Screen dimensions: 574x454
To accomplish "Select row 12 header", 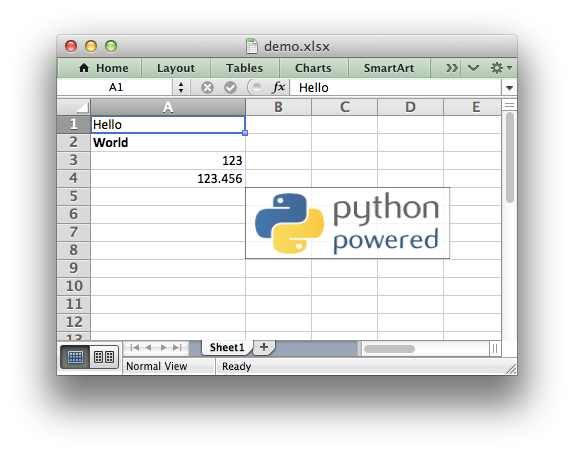I will click(74, 322).
